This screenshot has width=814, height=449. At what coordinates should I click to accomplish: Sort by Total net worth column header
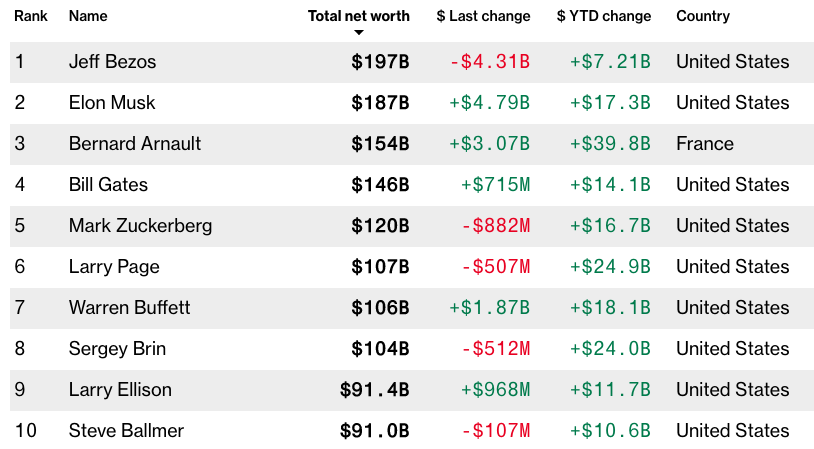[x=359, y=16]
